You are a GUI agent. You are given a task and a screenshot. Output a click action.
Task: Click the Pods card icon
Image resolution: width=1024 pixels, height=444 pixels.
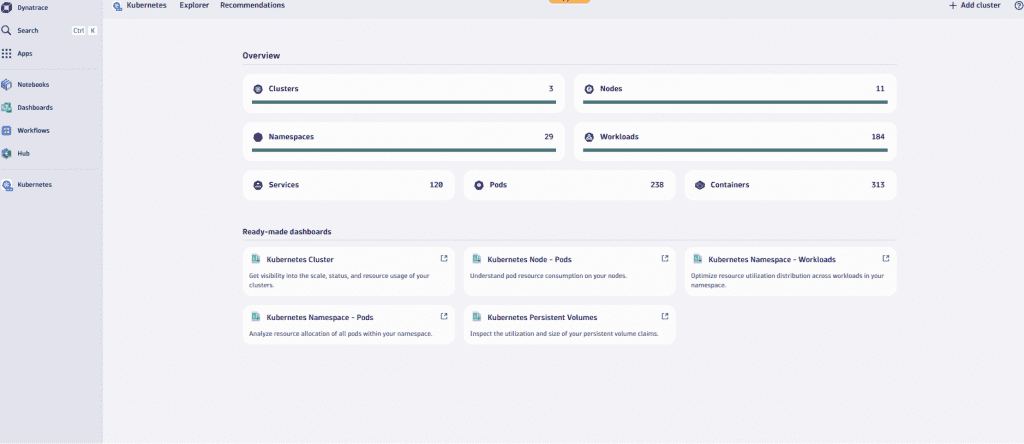pyautogui.click(x=479, y=185)
